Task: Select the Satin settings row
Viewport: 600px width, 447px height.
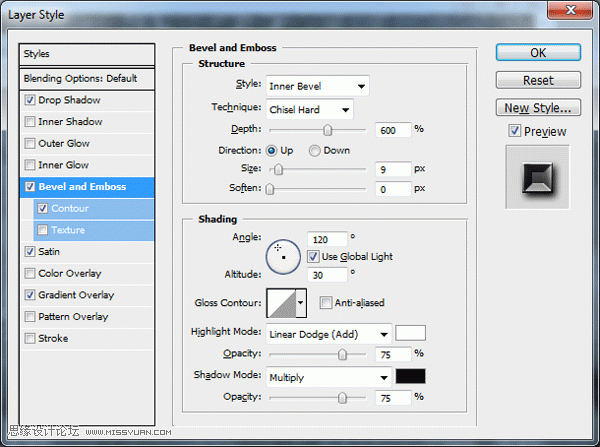Action: click(x=87, y=251)
